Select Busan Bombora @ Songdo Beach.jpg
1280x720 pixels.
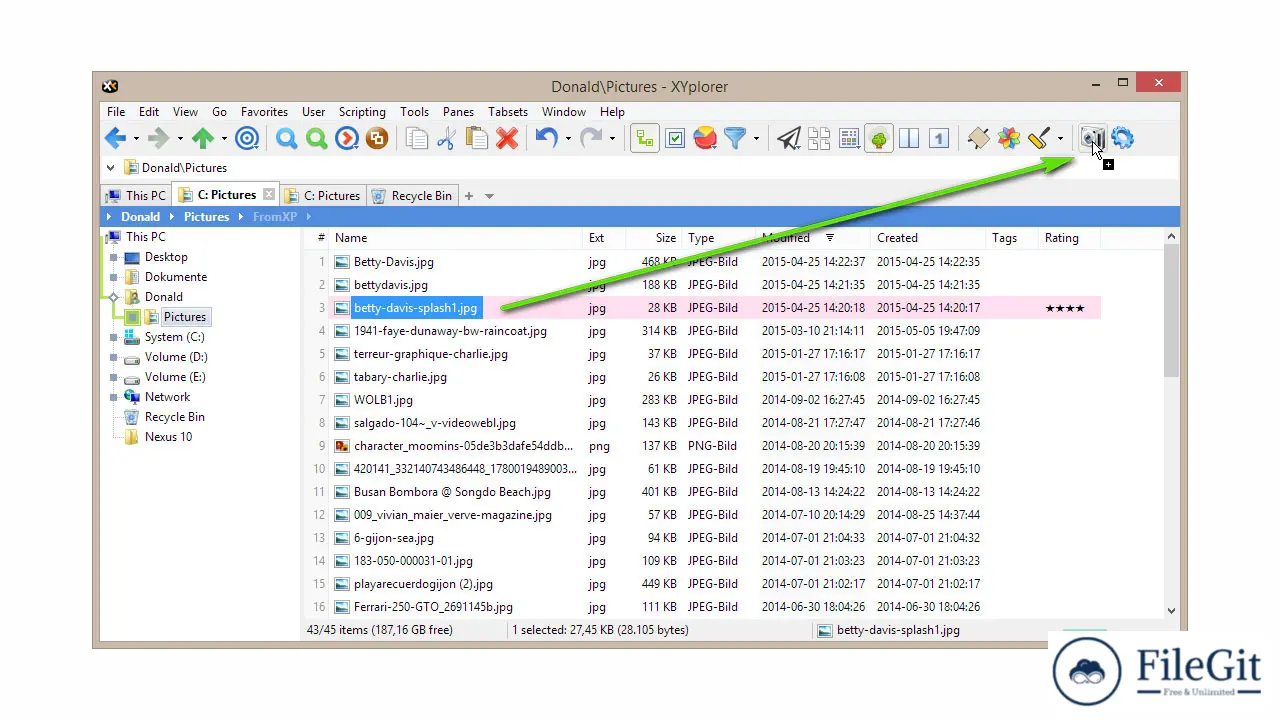click(452, 492)
